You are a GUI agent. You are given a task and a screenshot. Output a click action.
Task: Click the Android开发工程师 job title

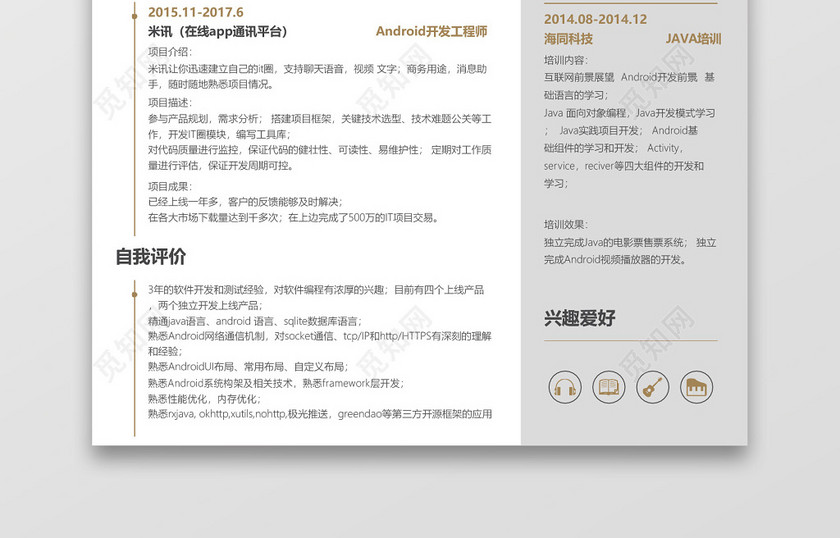[x=431, y=32]
